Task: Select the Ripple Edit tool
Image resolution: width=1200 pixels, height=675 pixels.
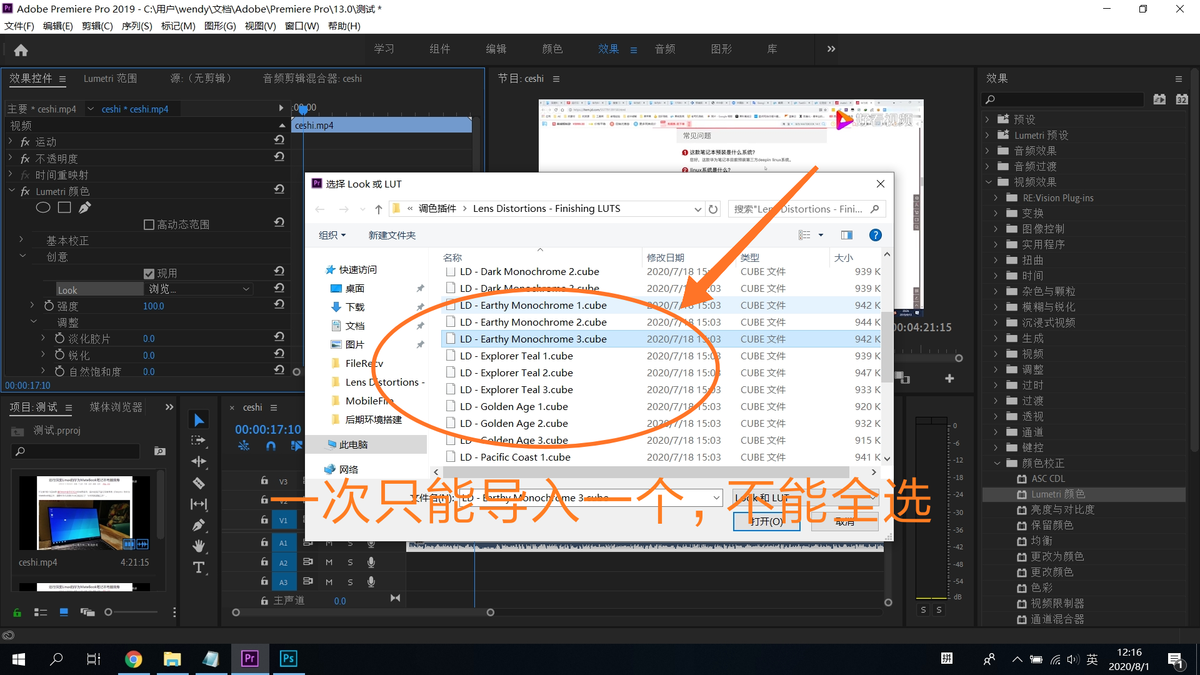Action: (x=199, y=462)
